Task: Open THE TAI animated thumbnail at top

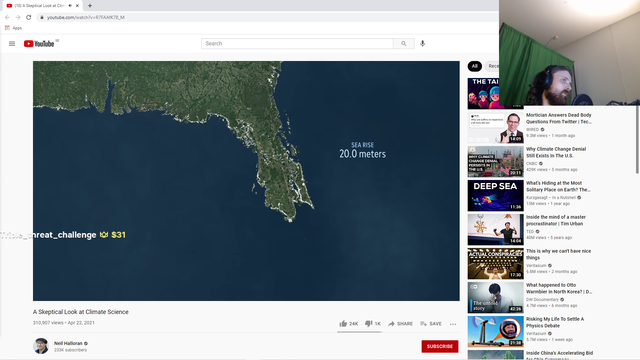Action: coord(483,93)
